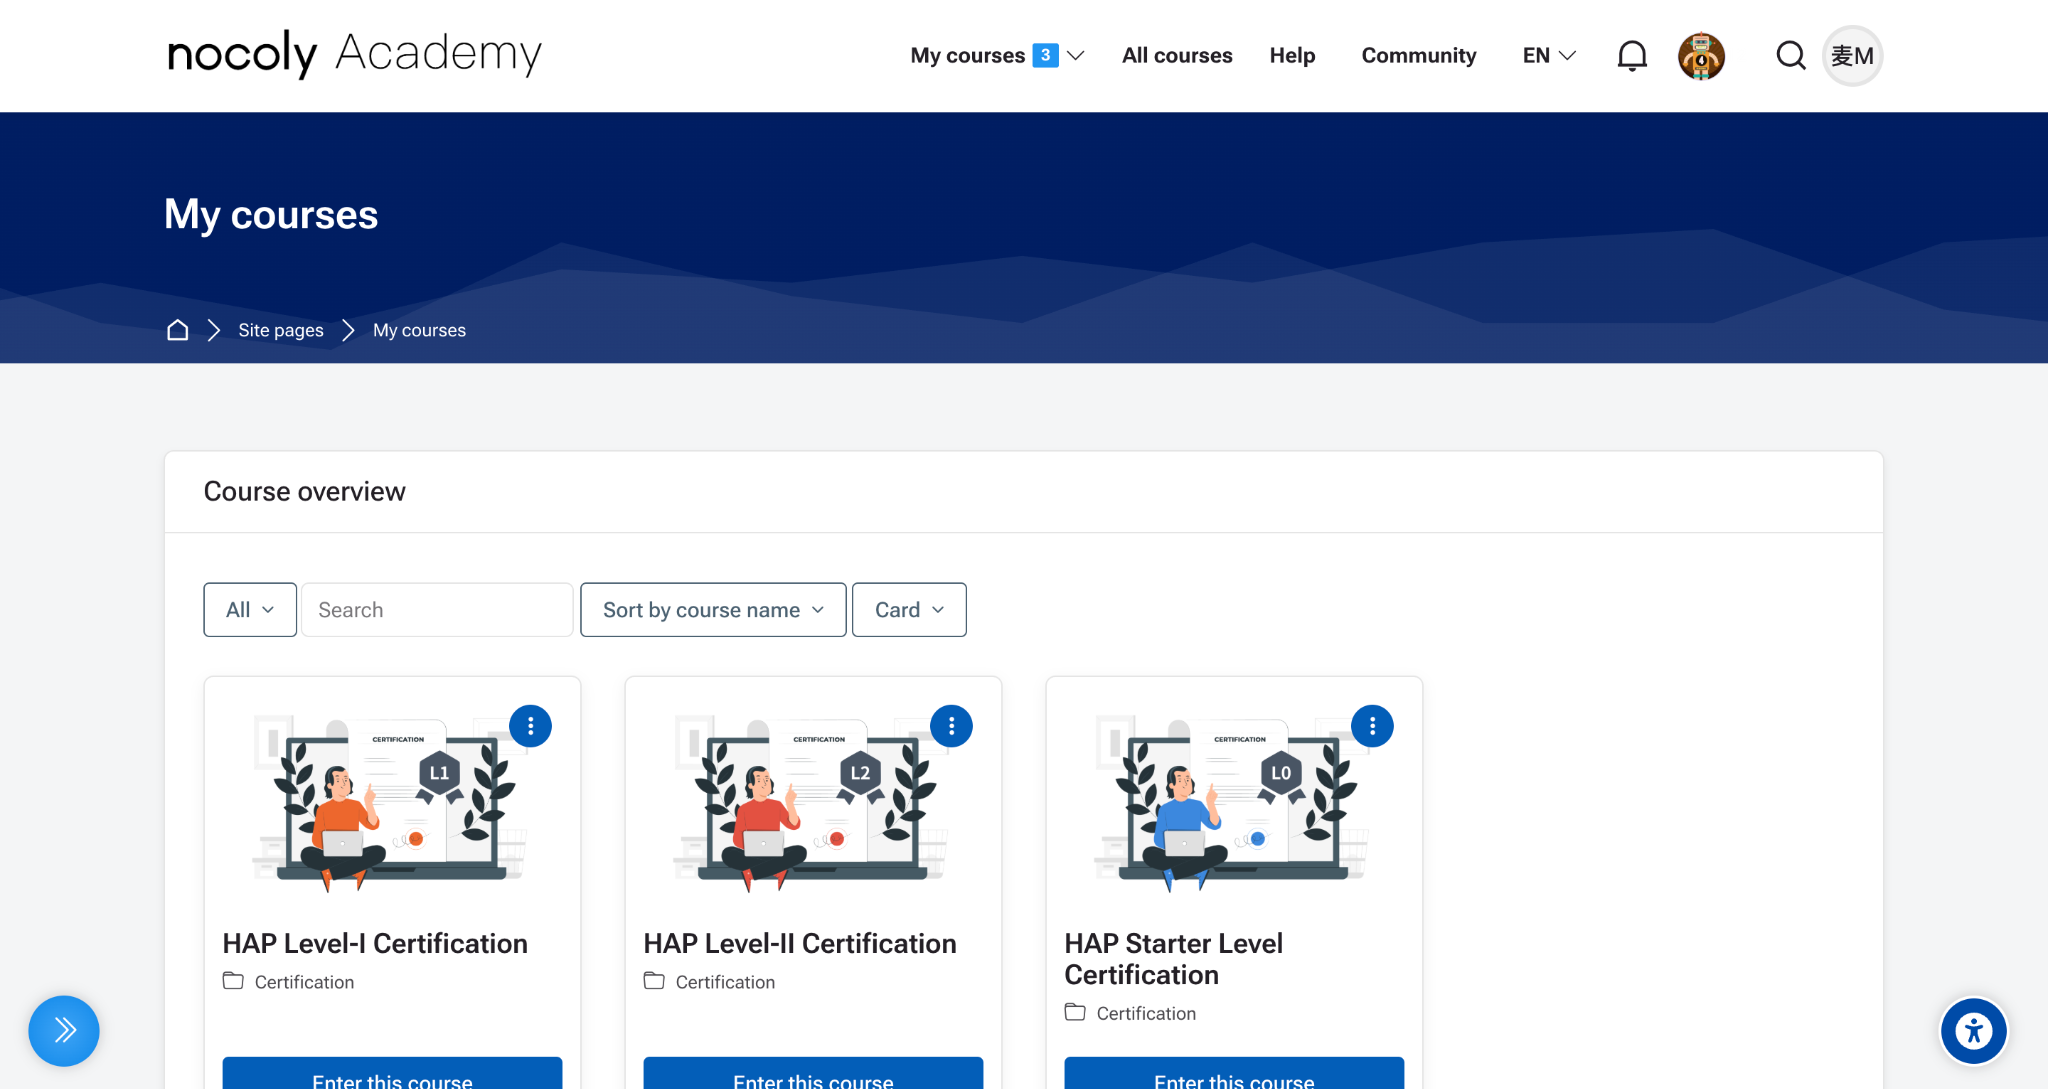Open the notifications bell
The image size is (2048, 1089).
1632,56
